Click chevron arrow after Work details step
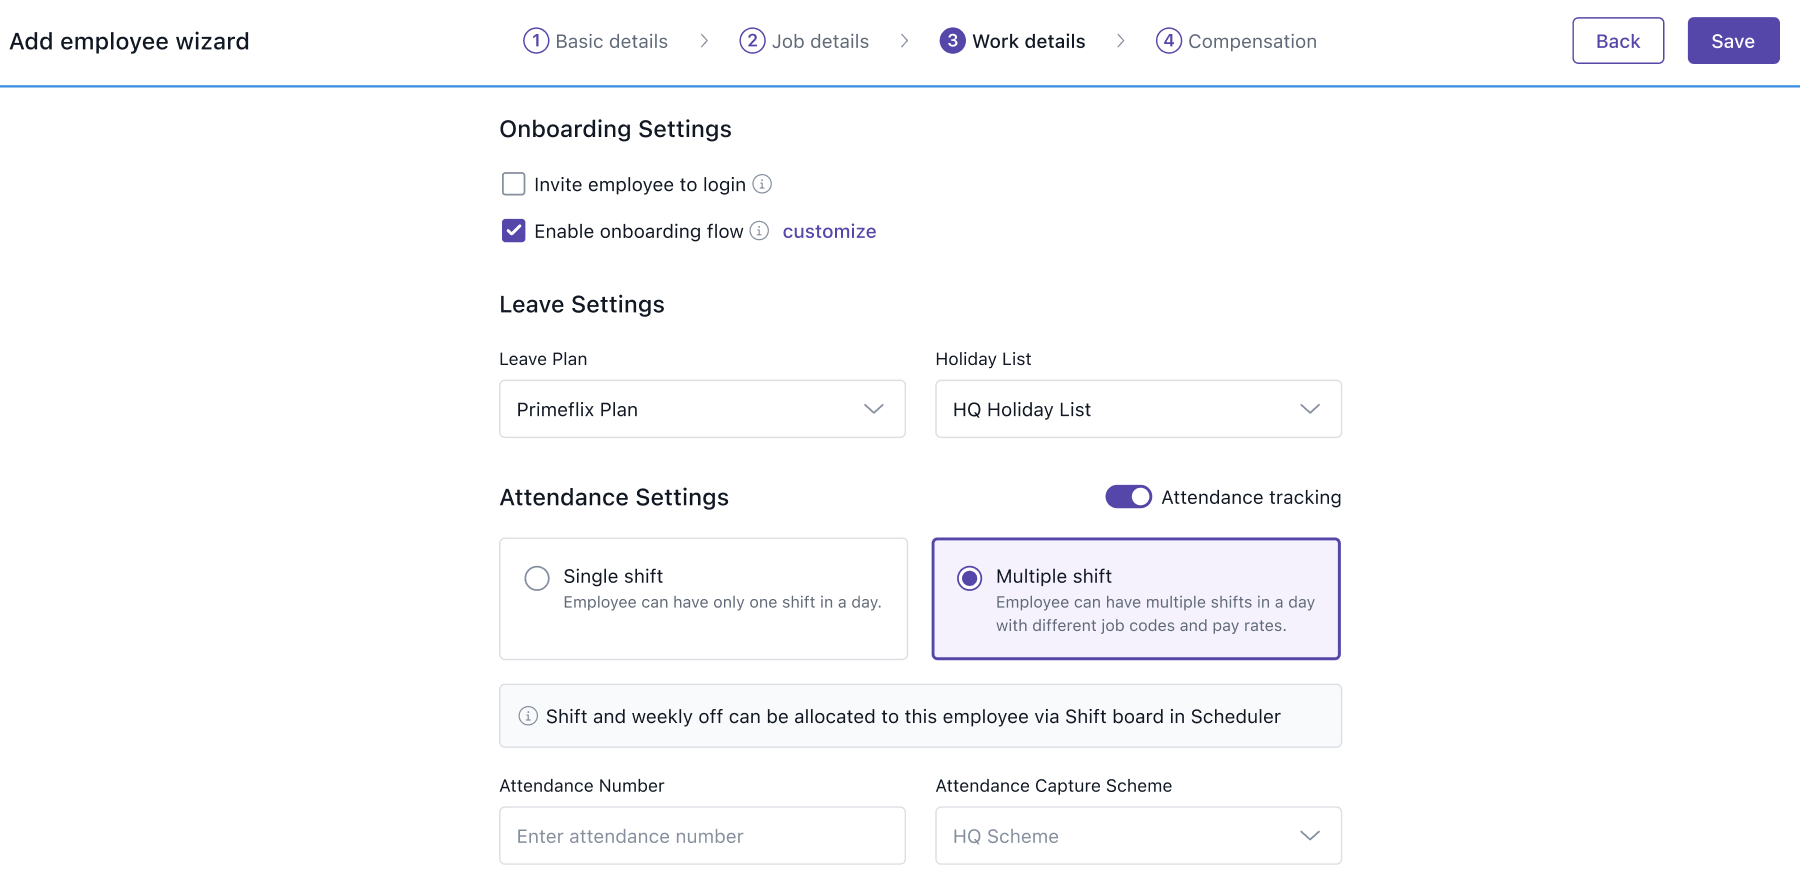 point(1120,41)
